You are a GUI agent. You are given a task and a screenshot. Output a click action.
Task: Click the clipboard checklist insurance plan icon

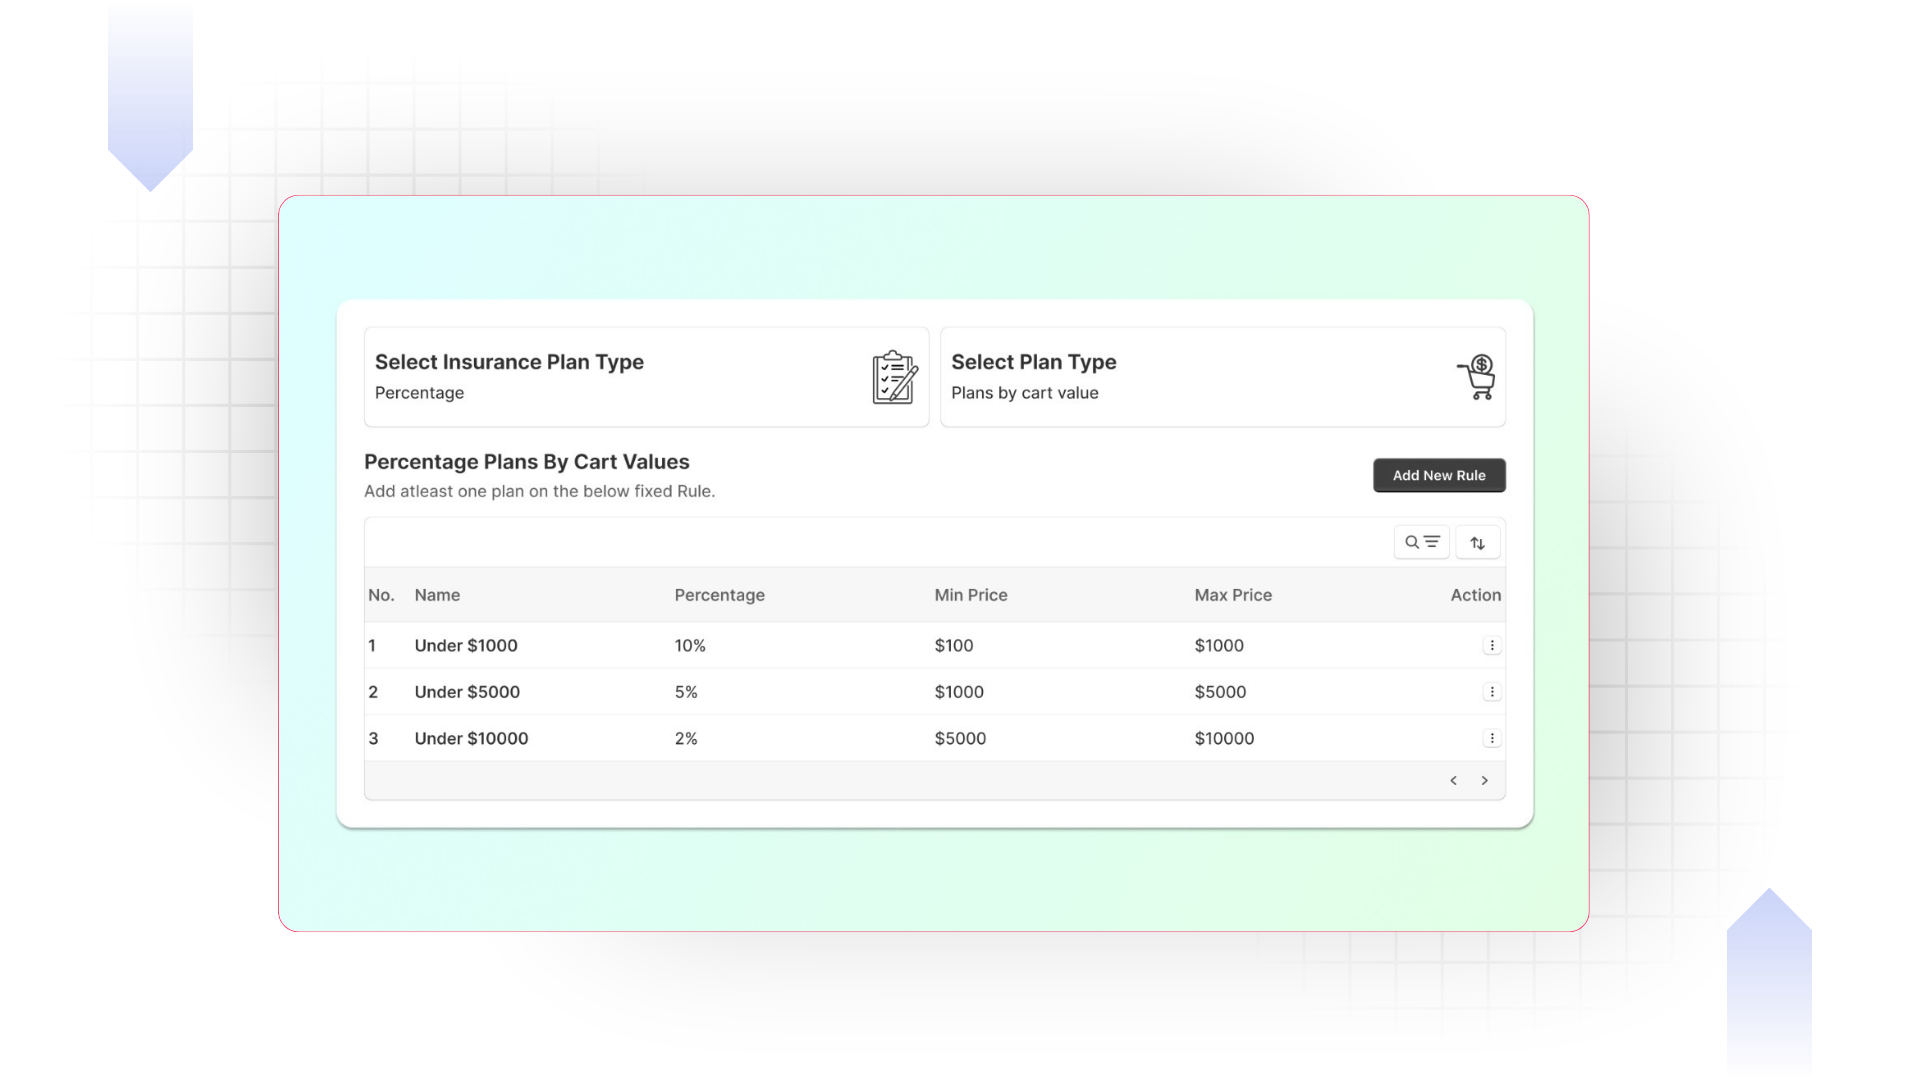894,377
